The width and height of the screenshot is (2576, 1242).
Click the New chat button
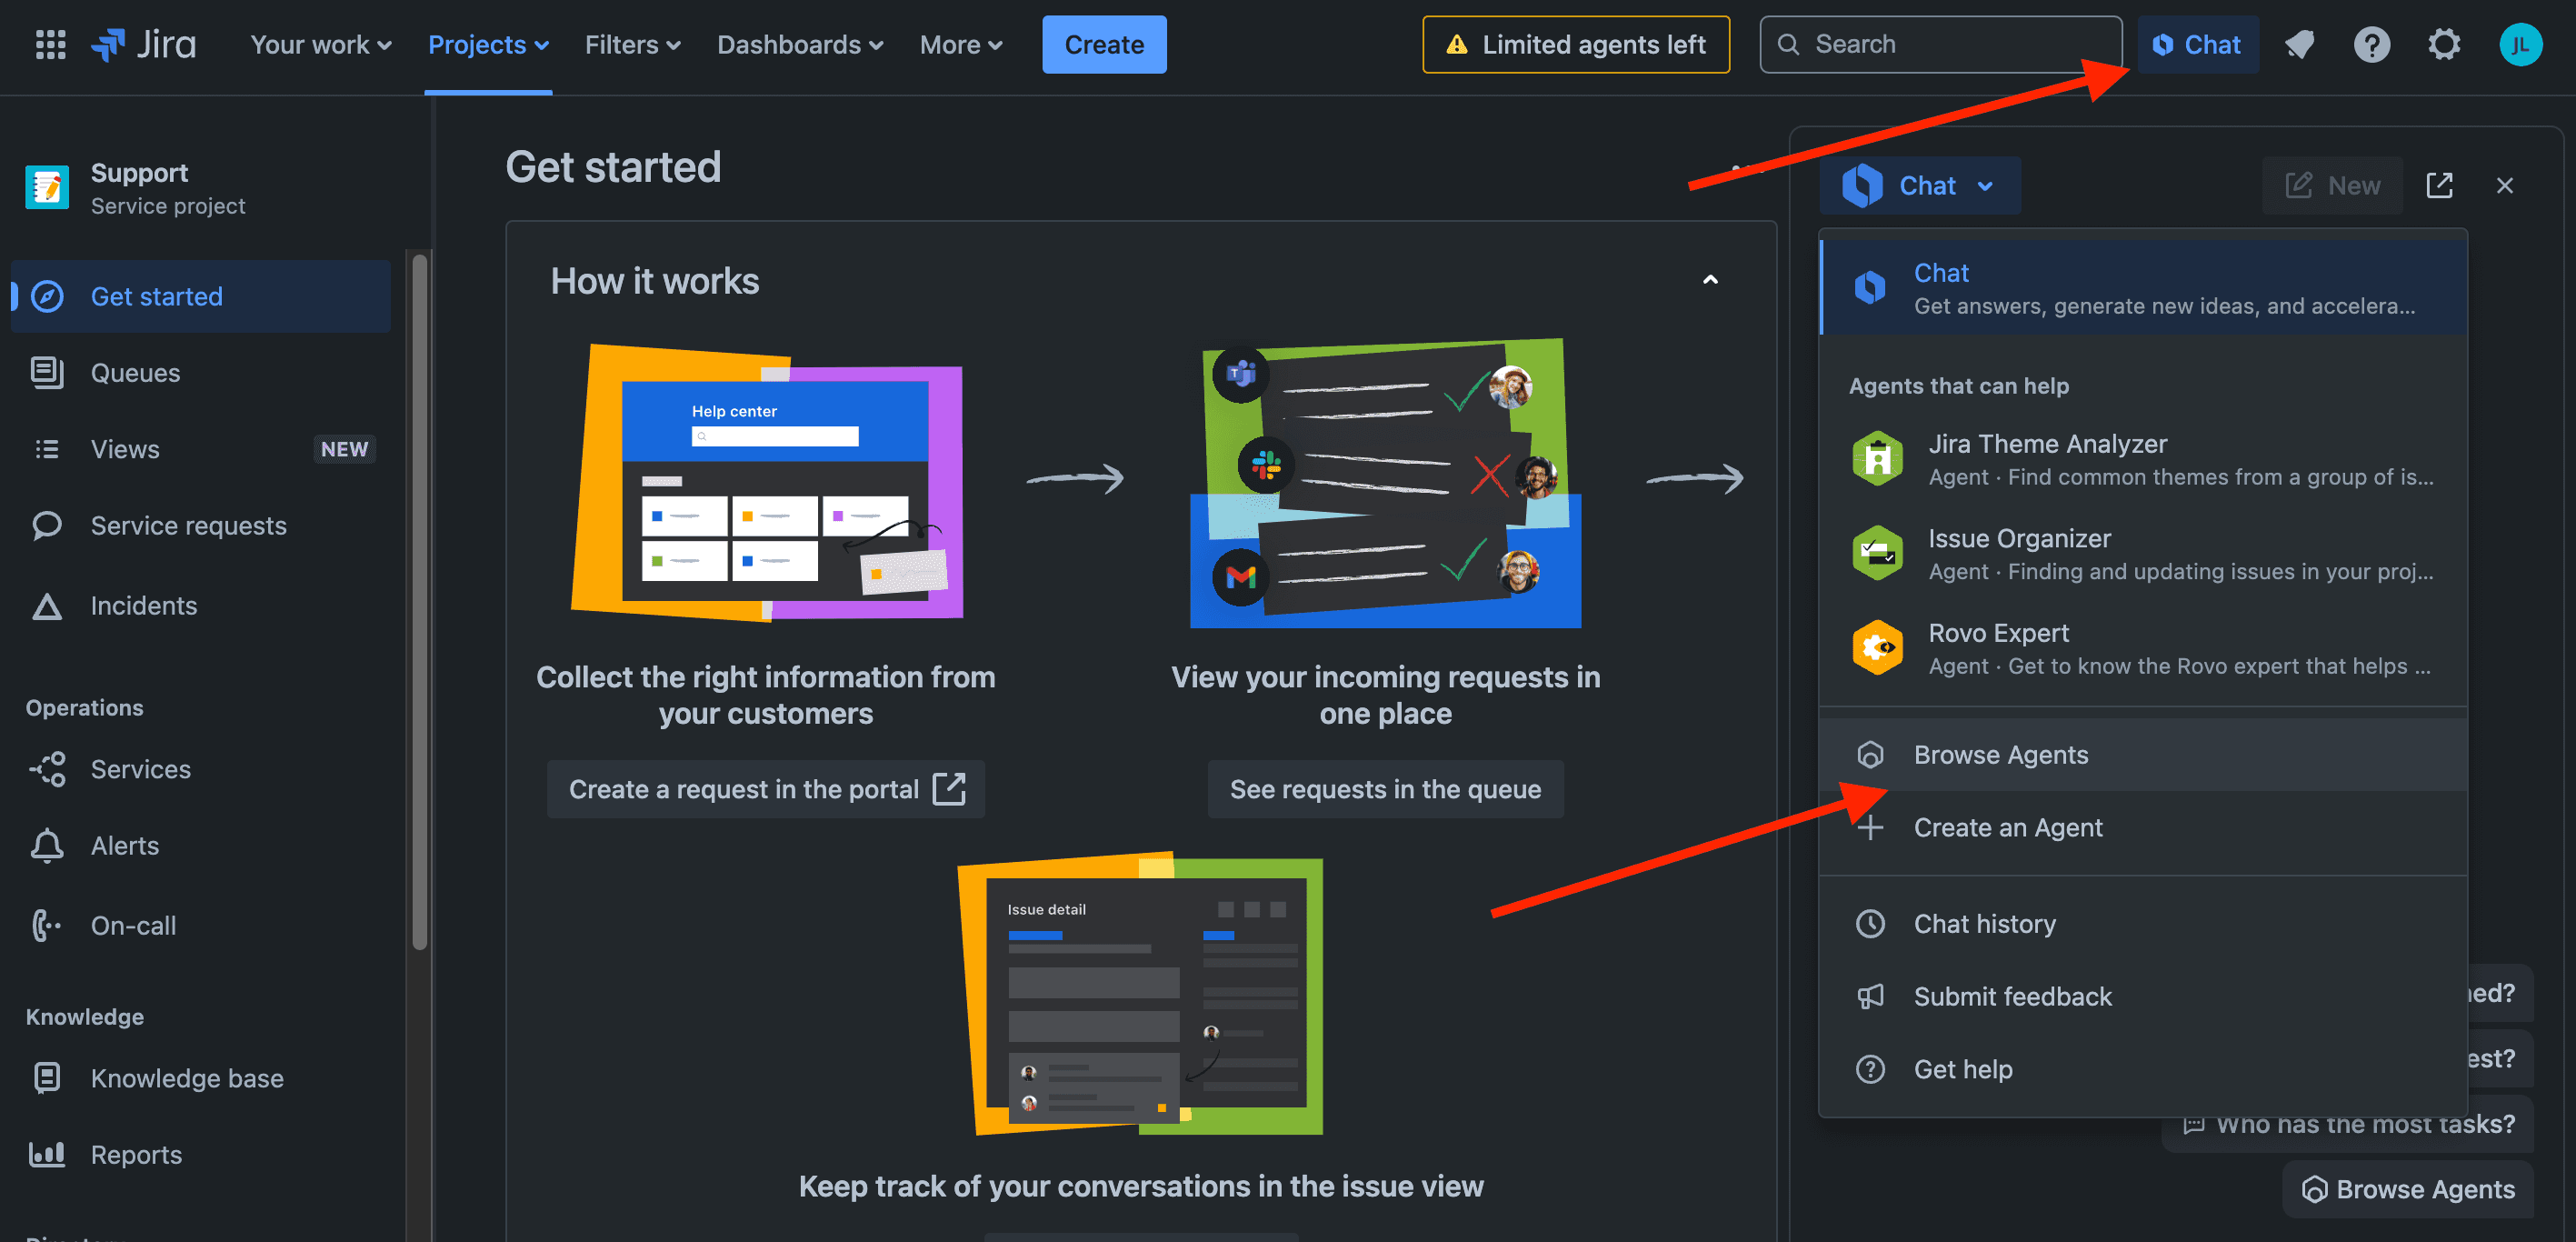(x=2332, y=185)
